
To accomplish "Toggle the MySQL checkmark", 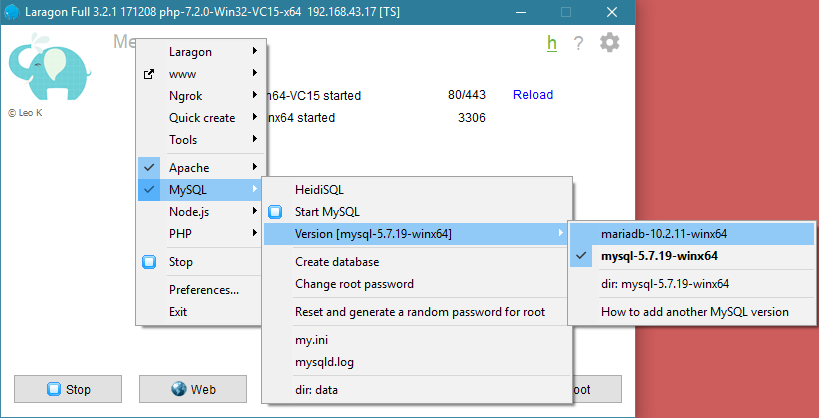I will [149, 190].
